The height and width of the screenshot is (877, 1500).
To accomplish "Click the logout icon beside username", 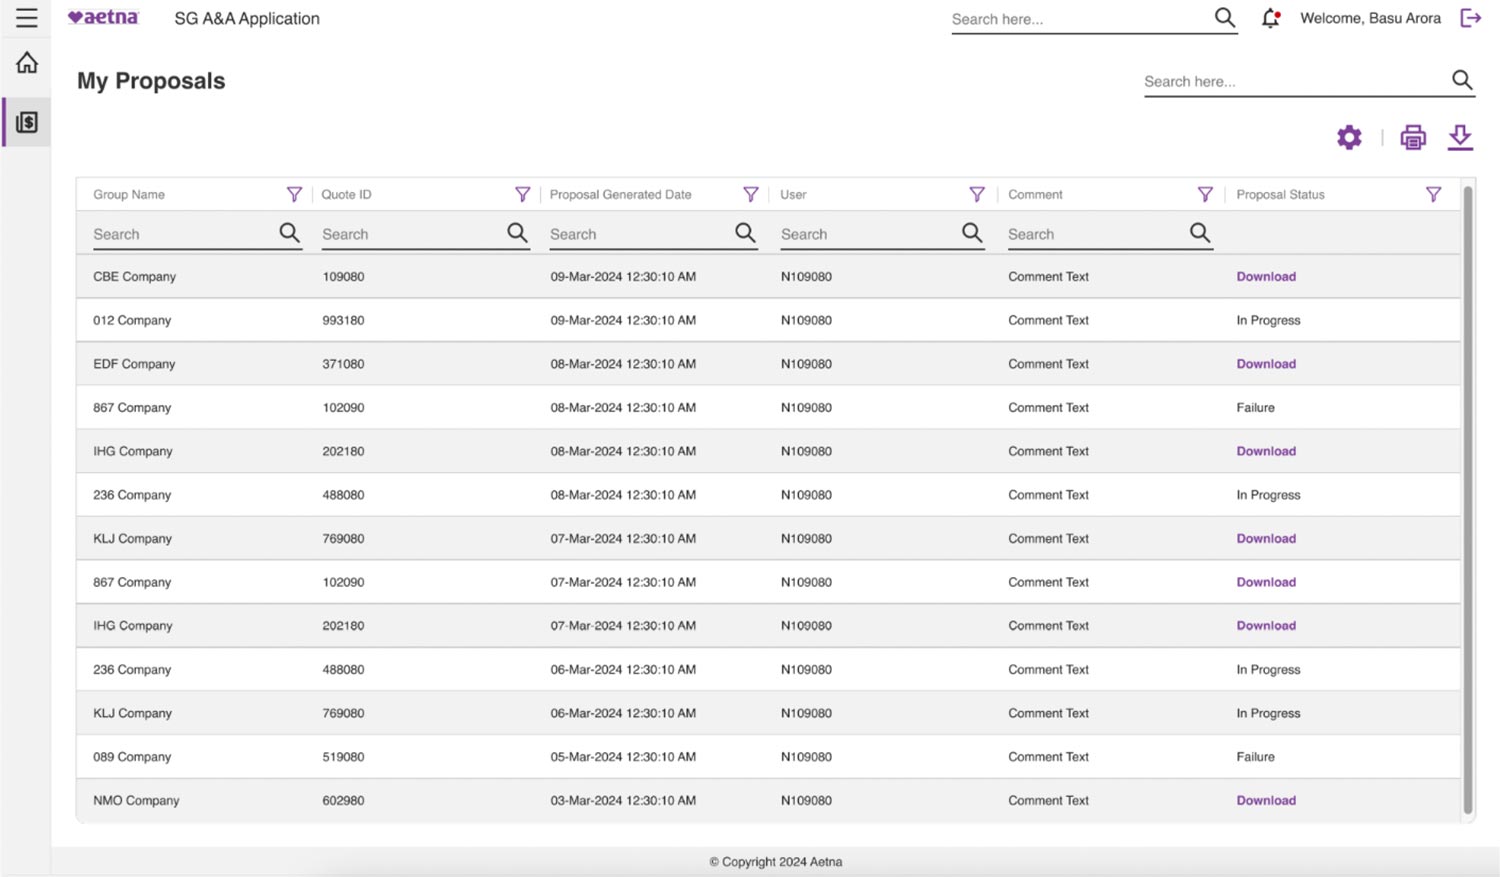I will (x=1470, y=18).
